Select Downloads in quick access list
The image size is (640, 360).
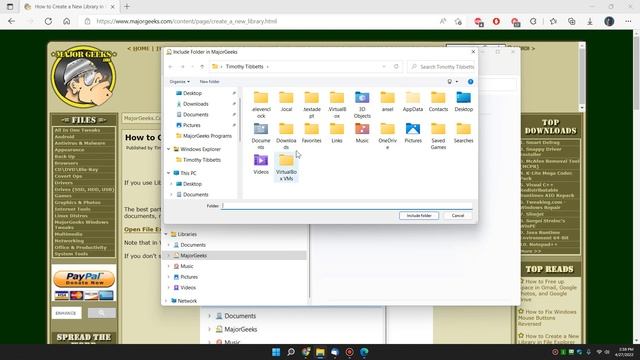pyautogui.click(x=192, y=104)
